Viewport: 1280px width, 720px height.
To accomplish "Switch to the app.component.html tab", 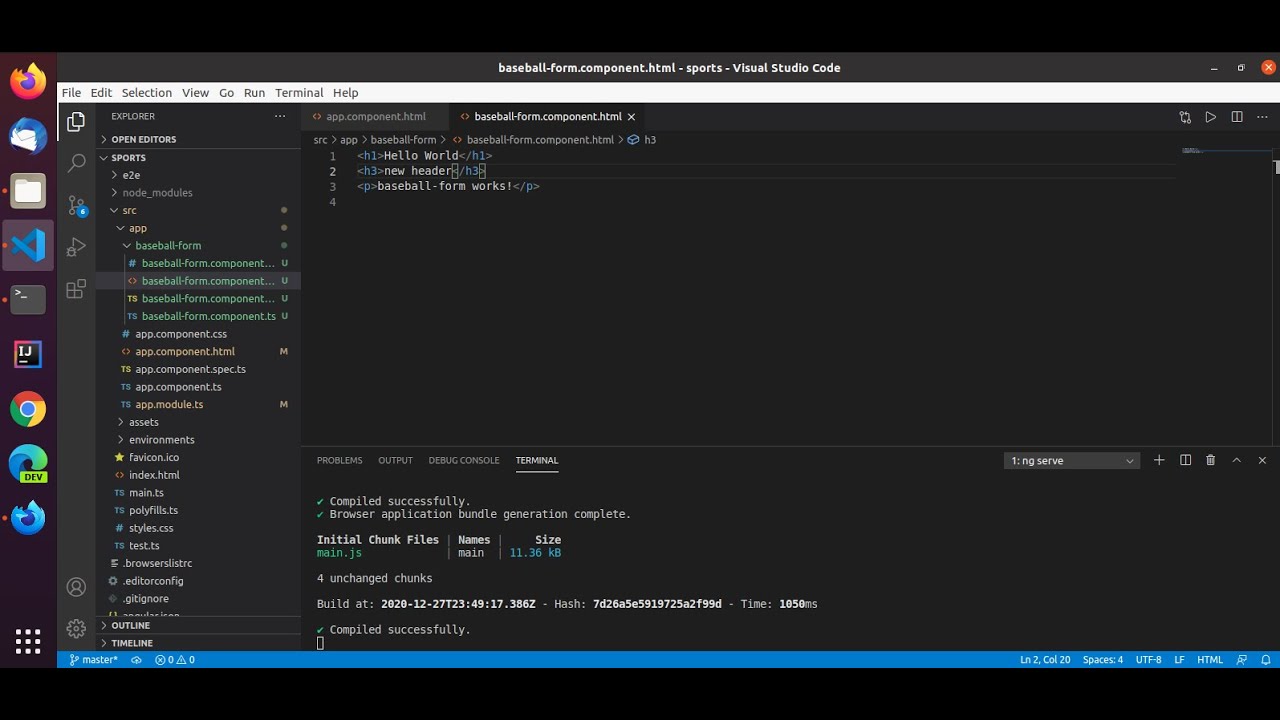I will pos(375,117).
